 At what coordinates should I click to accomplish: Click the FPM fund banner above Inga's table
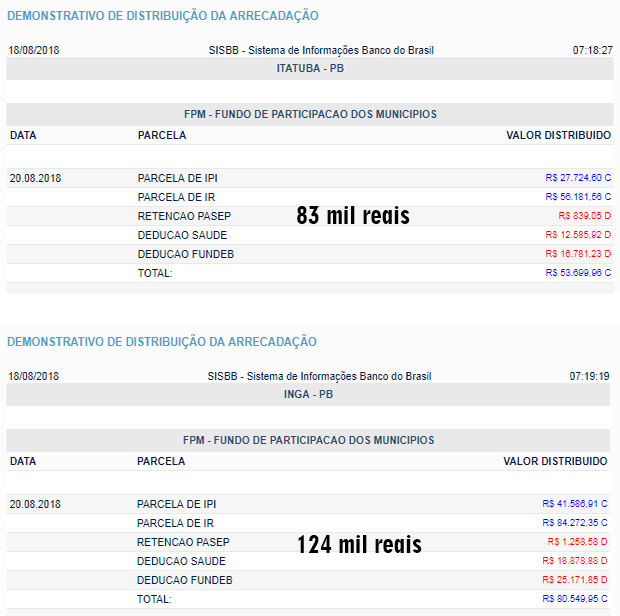point(308,440)
